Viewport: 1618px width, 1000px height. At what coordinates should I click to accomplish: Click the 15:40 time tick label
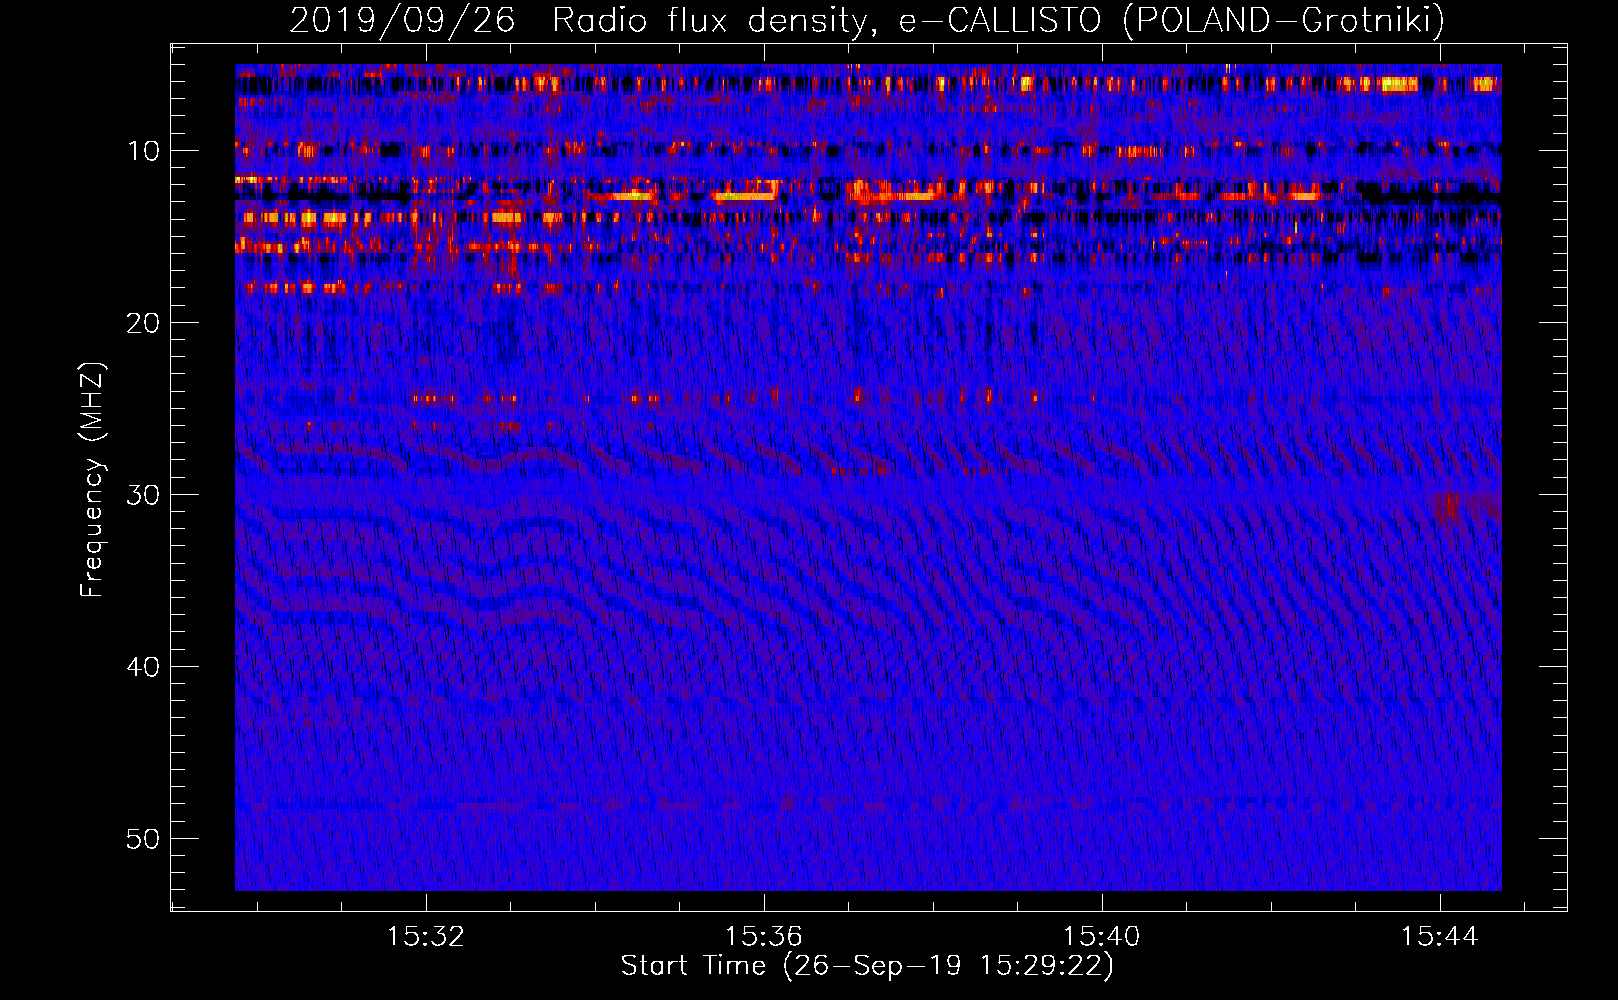point(1101,937)
